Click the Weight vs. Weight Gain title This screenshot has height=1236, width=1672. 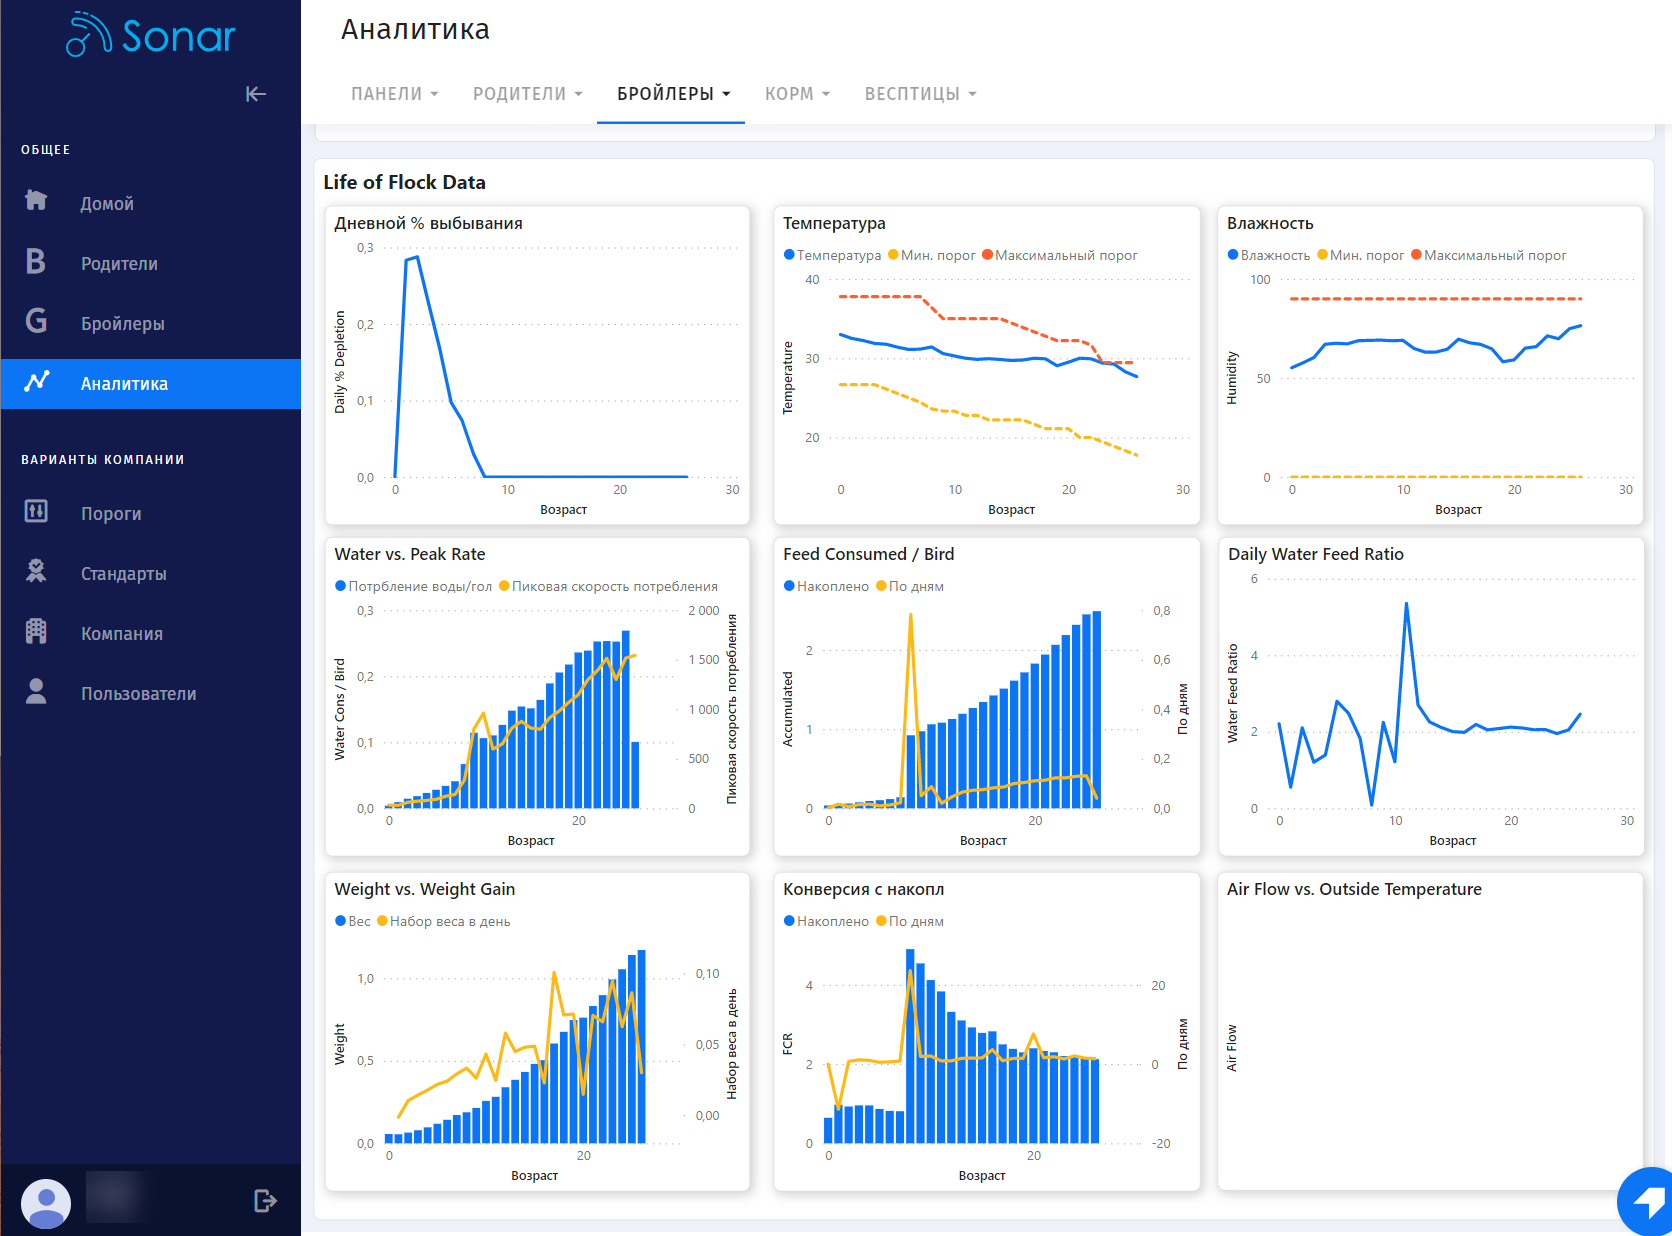(x=424, y=889)
